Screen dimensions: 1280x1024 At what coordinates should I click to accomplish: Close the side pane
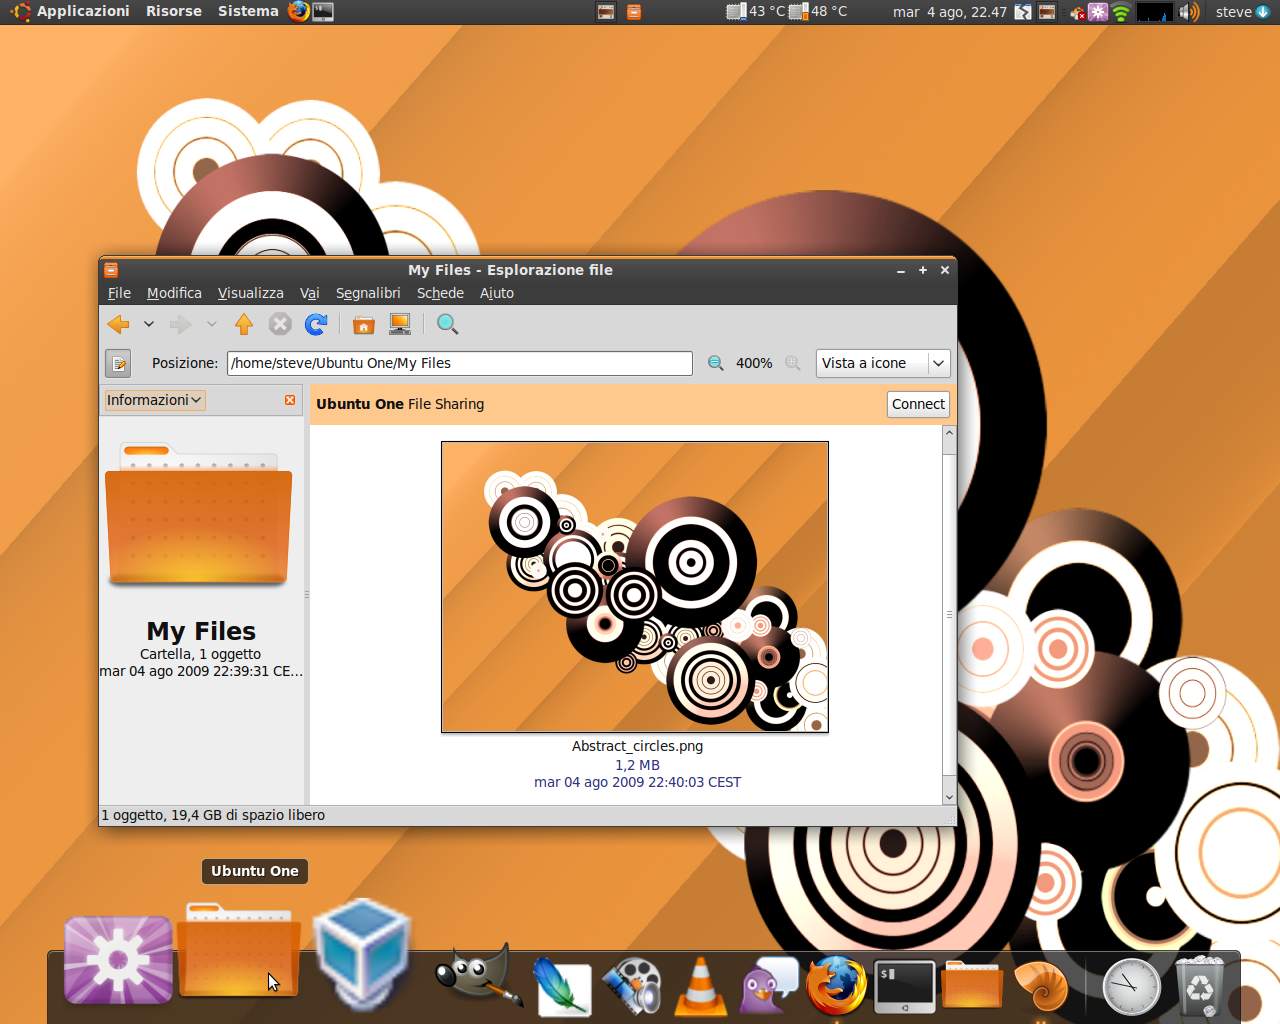click(290, 400)
